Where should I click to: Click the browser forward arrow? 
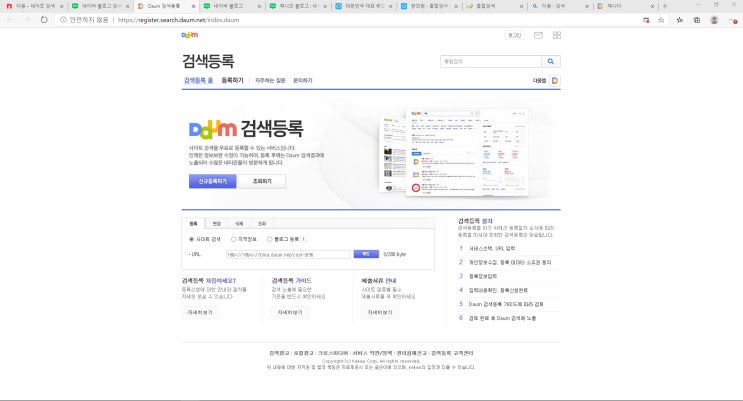[x=27, y=20]
